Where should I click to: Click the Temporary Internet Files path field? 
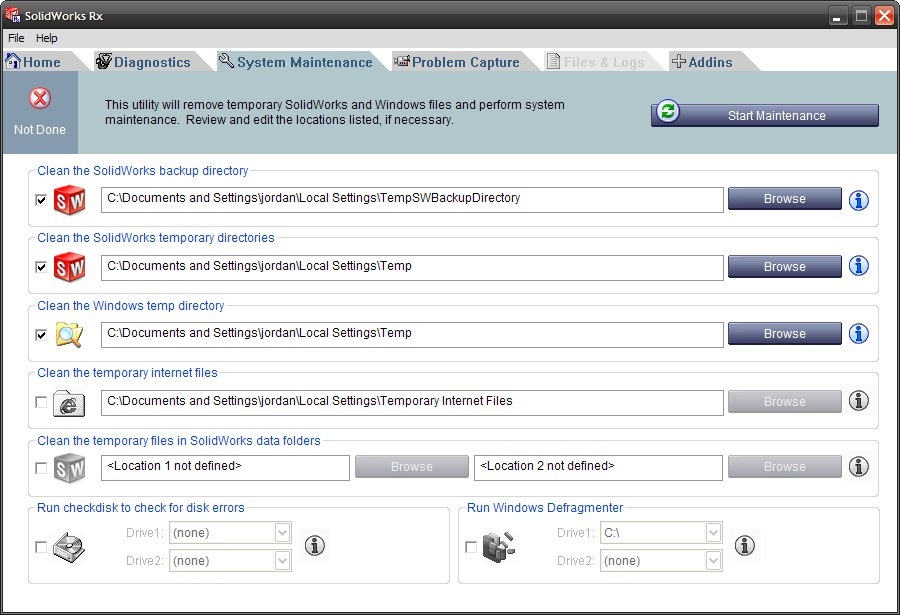412,403
